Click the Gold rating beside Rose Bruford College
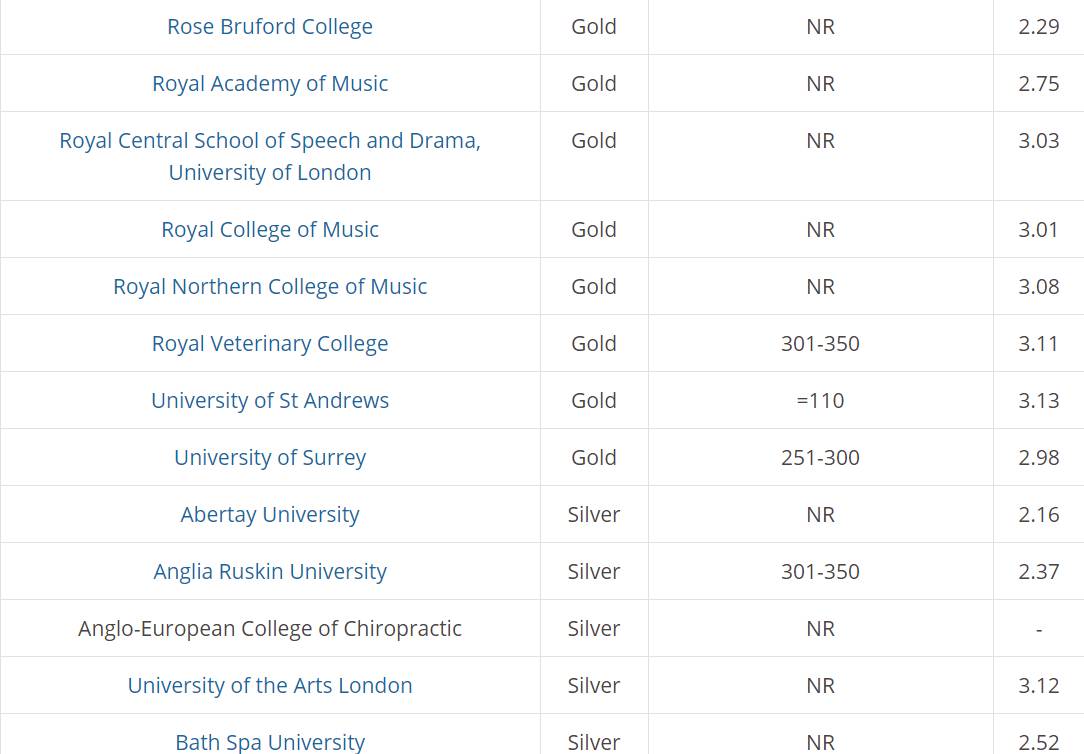Image resolution: width=1084 pixels, height=754 pixels. pos(594,26)
